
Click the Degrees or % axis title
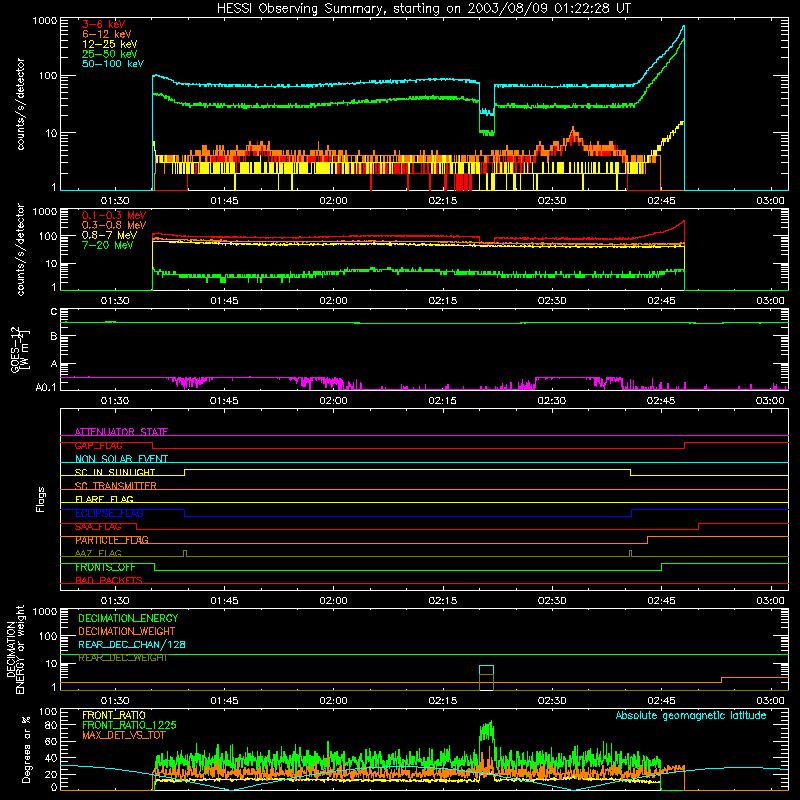tap(26, 749)
